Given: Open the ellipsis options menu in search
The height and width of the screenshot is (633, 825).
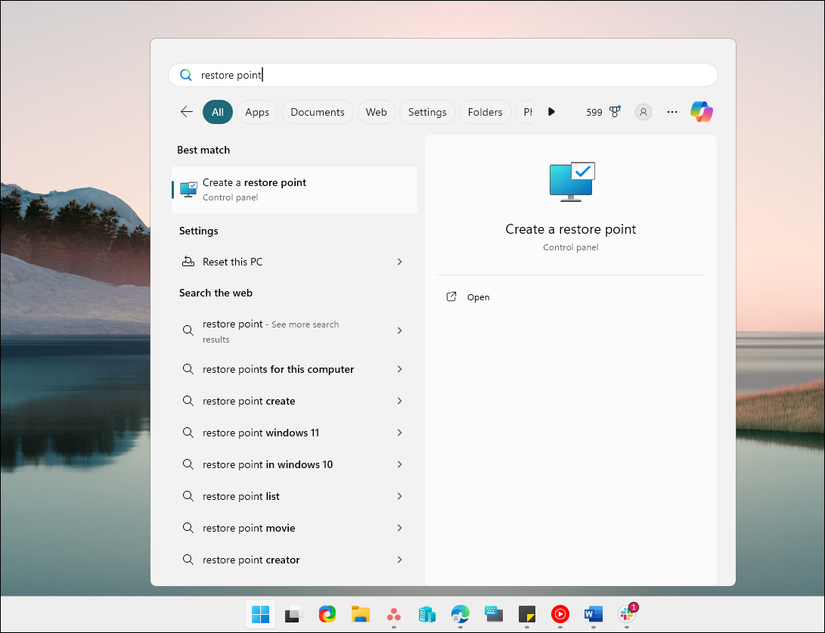Looking at the screenshot, I should pos(671,112).
